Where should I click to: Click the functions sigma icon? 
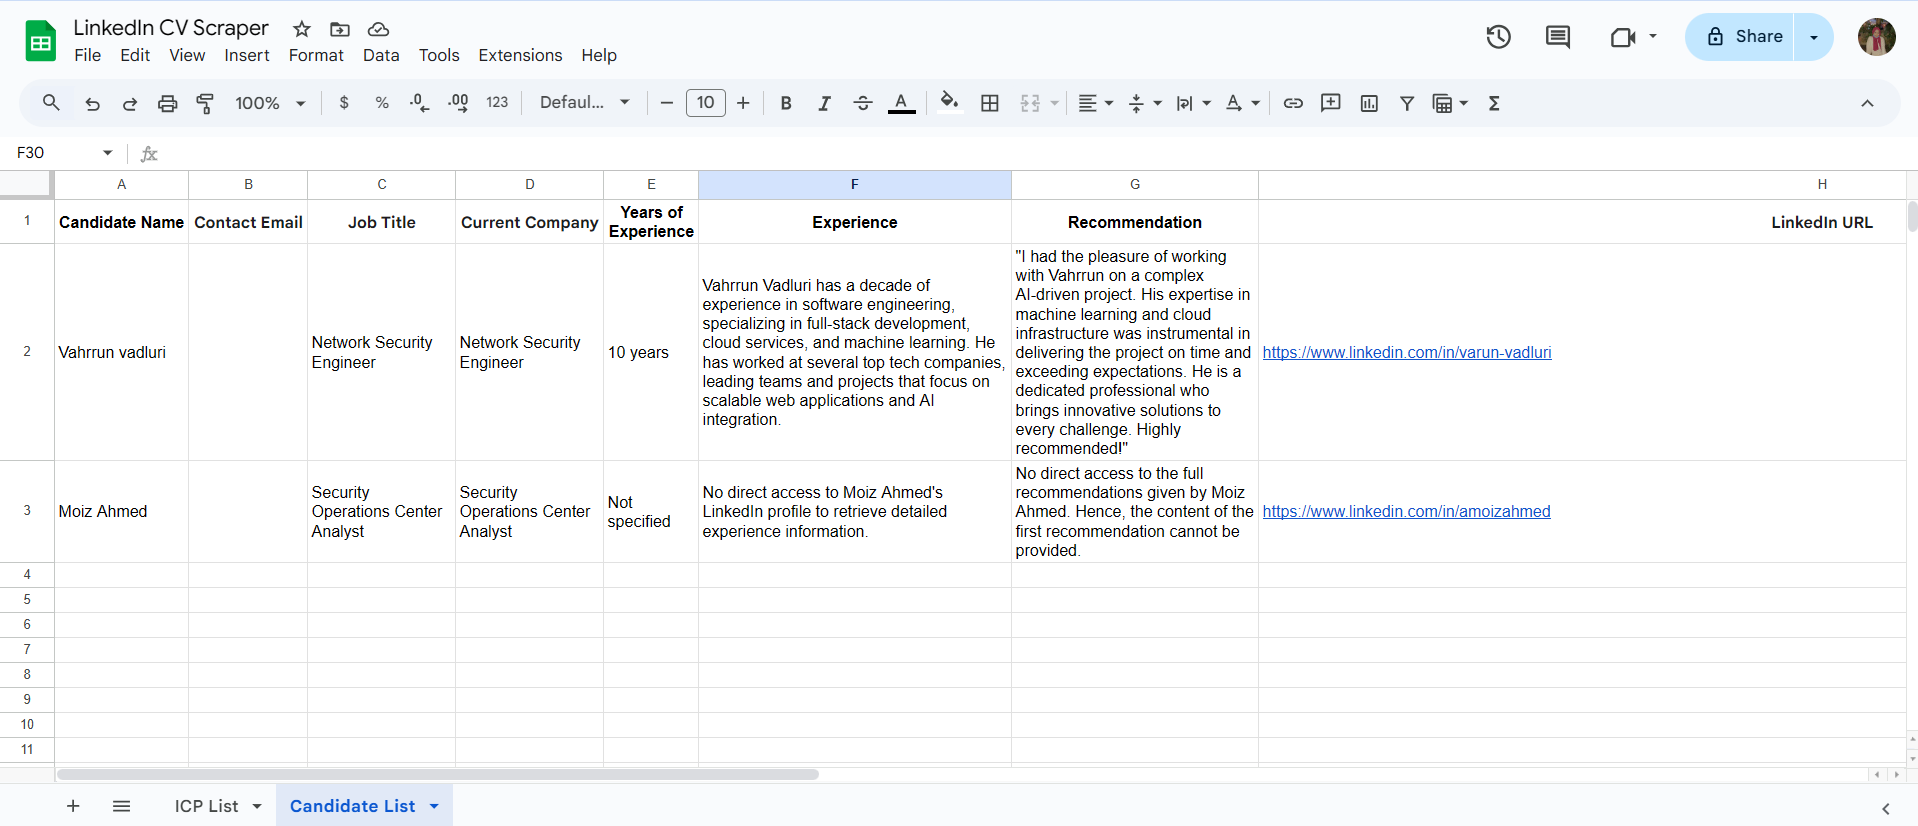click(1494, 103)
